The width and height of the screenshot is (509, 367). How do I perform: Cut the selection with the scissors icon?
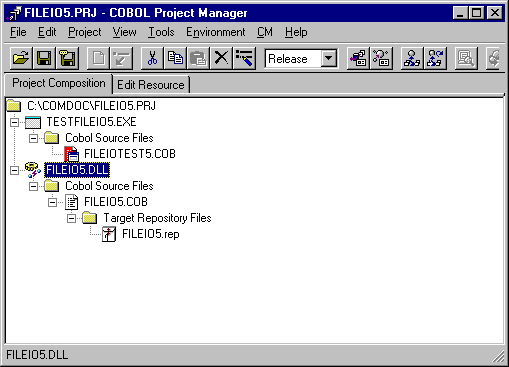[152, 58]
